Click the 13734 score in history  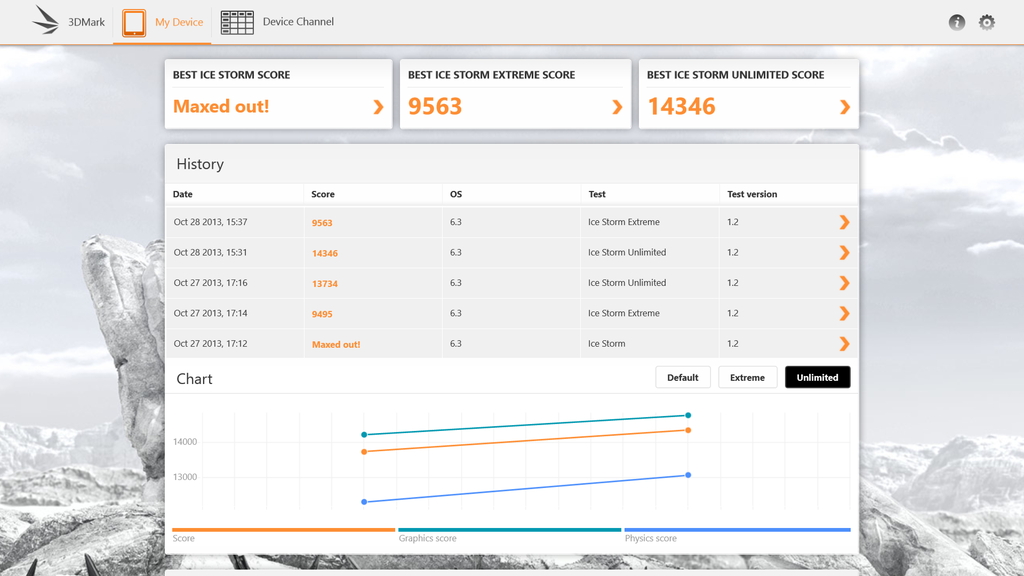tap(325, 283)
